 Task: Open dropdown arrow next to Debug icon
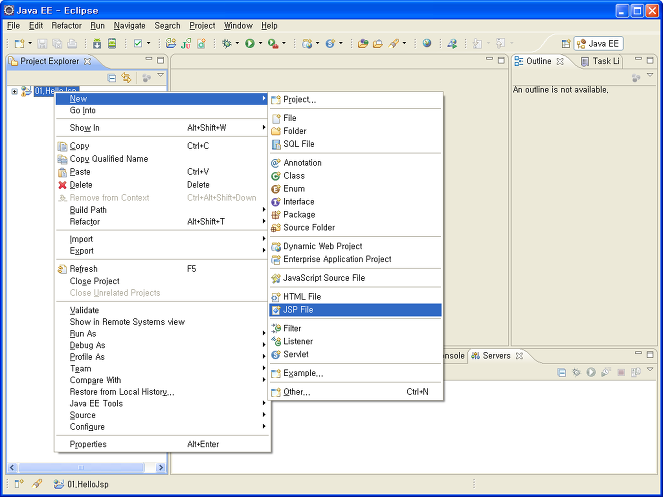pos(237,43)
